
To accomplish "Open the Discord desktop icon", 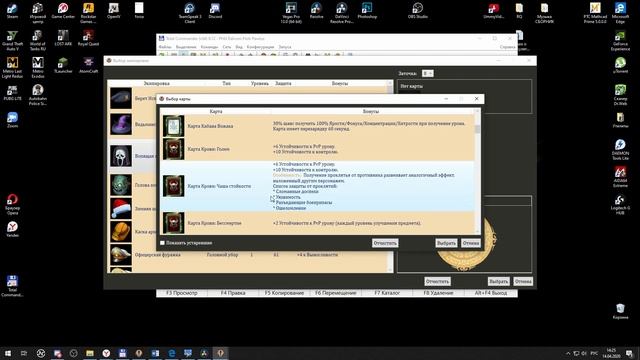I will pos(215,11).
